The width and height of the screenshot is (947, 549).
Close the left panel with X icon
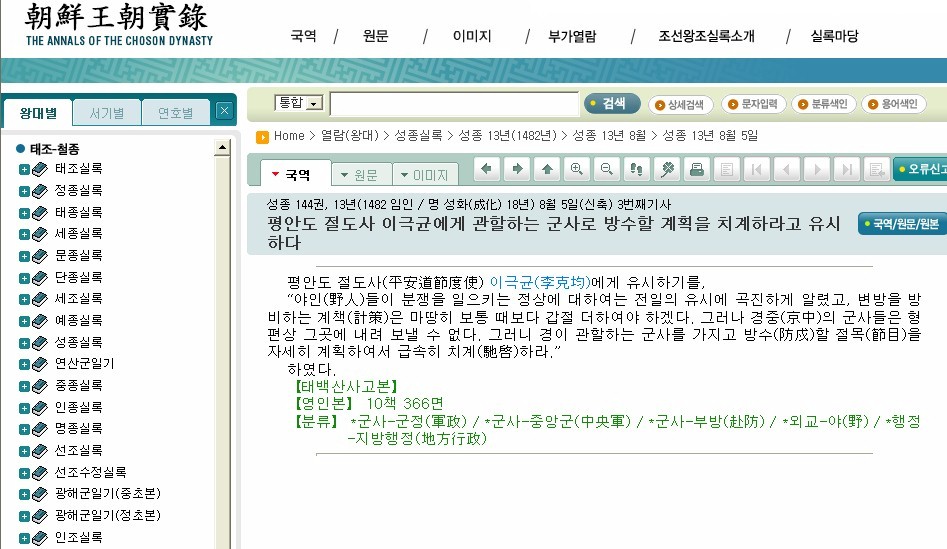point(224,111)
